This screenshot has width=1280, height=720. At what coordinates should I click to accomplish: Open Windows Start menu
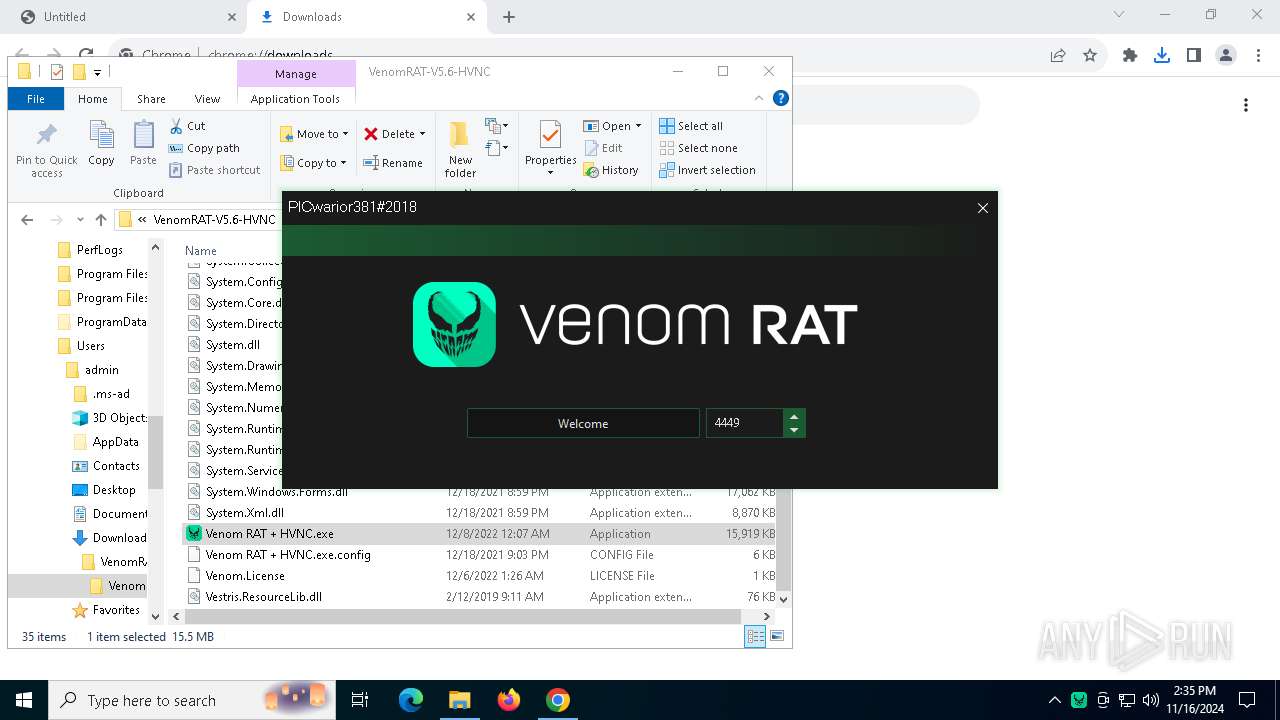pyautogui.click(x=24, y=700)
